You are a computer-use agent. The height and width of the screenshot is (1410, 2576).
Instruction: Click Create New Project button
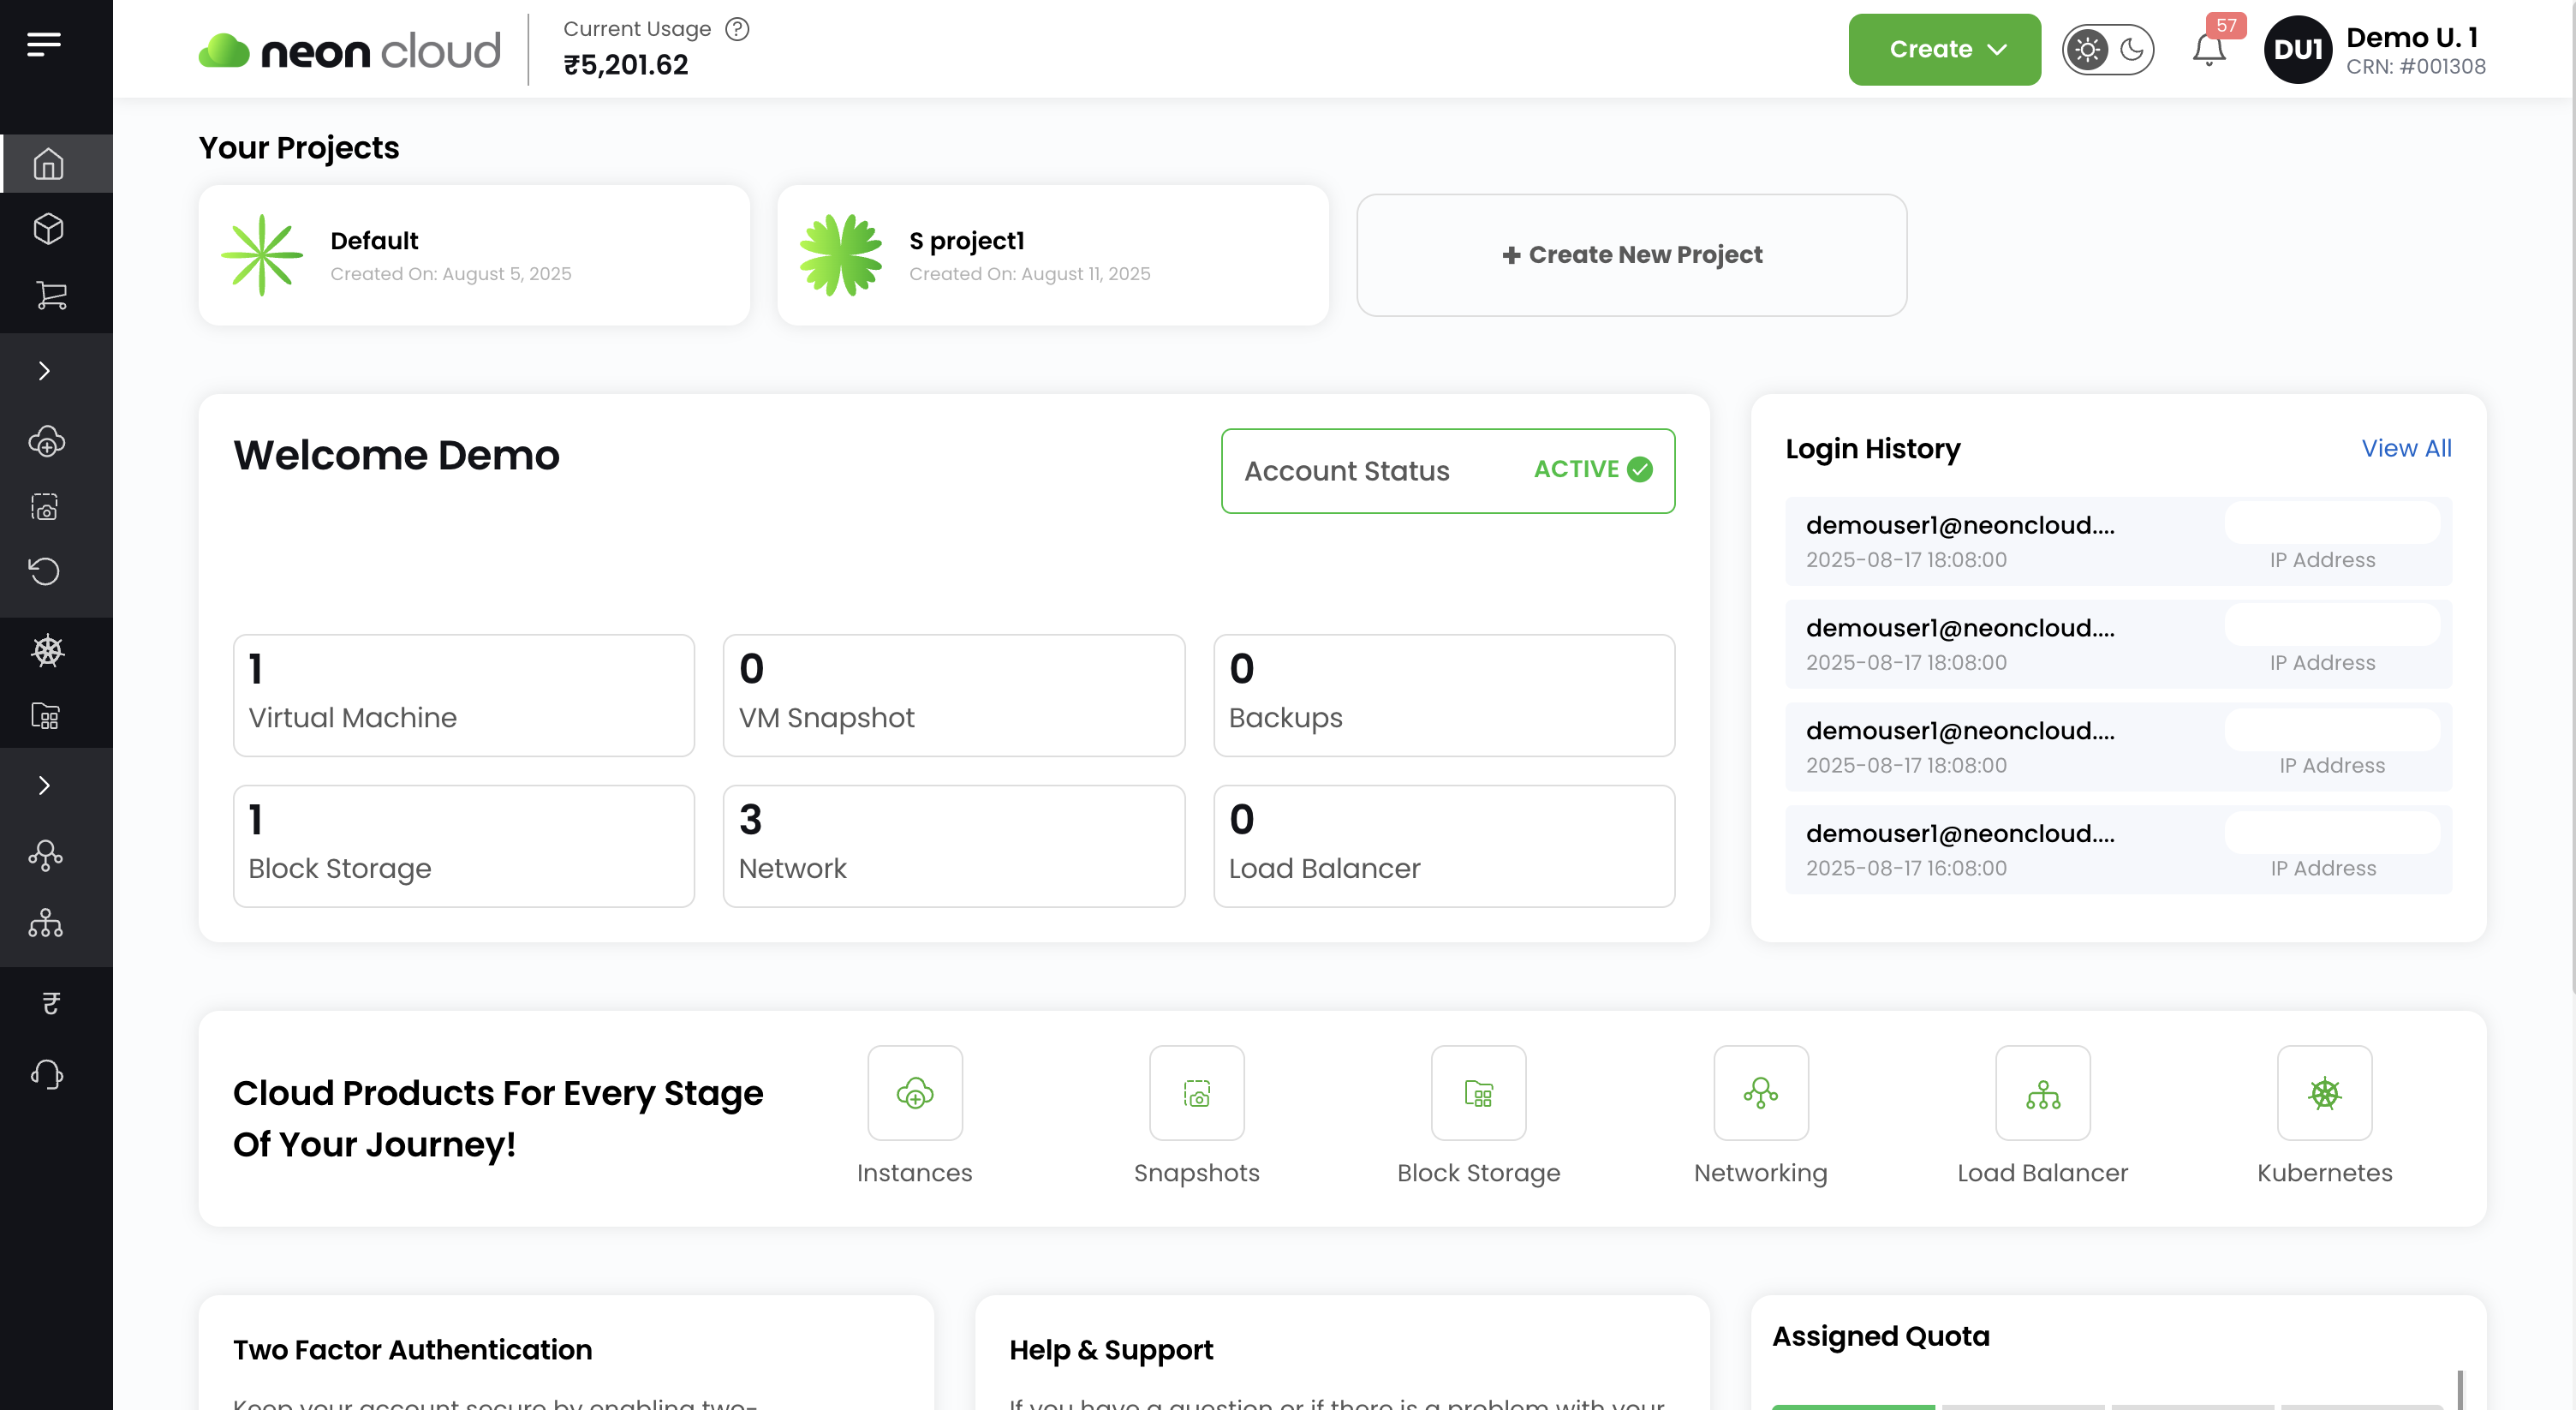[1631, 255]
